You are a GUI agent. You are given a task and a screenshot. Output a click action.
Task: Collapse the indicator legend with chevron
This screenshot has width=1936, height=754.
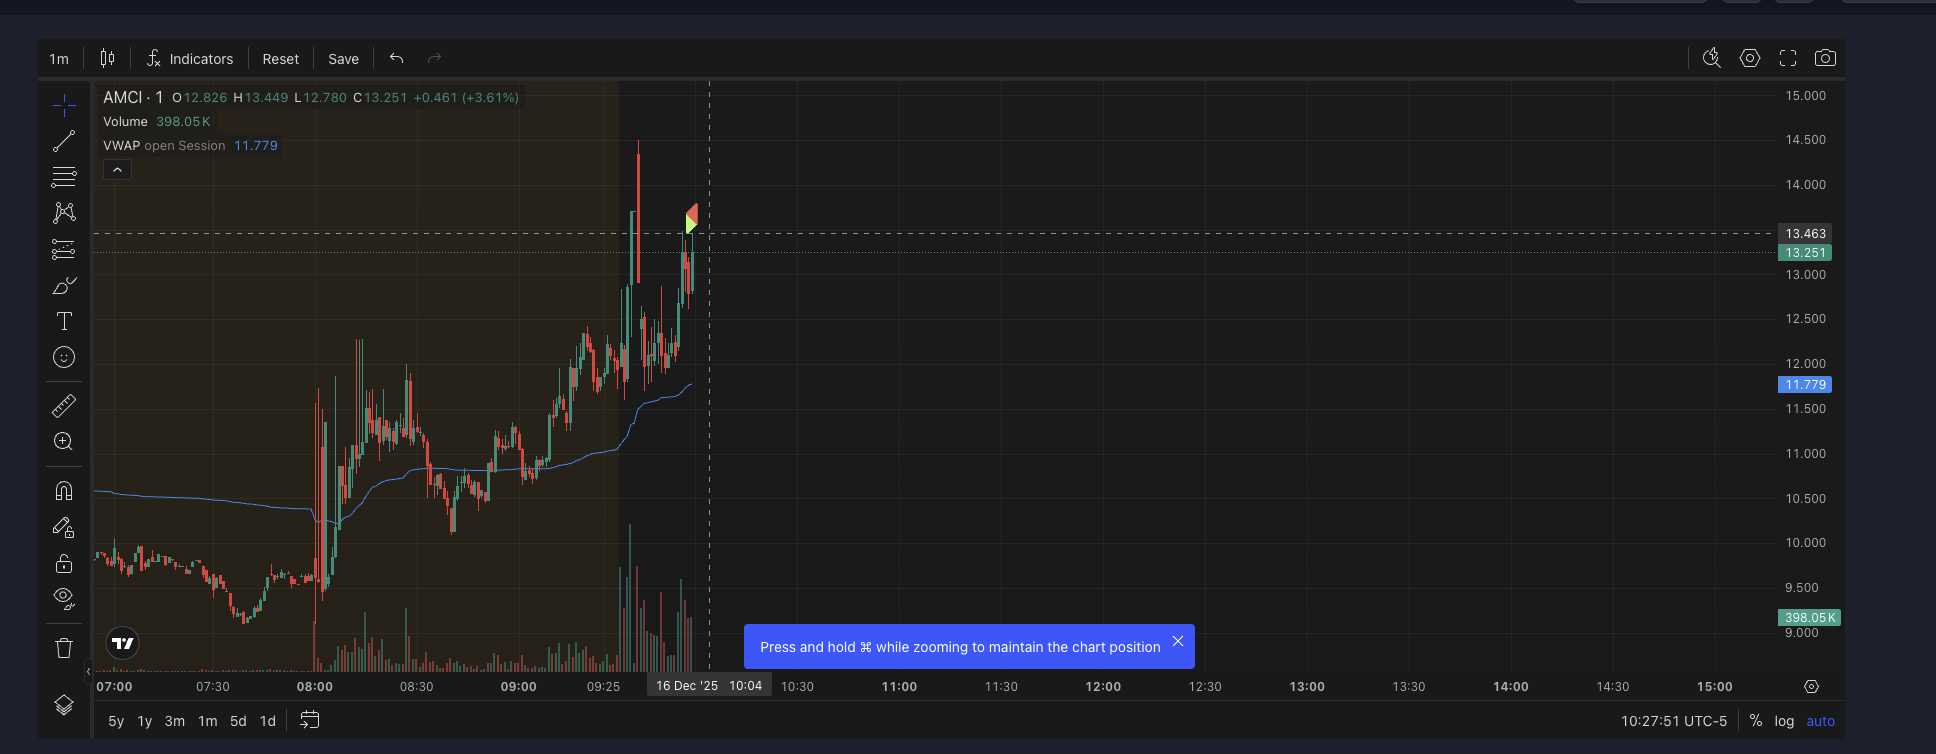pos(117,170)
